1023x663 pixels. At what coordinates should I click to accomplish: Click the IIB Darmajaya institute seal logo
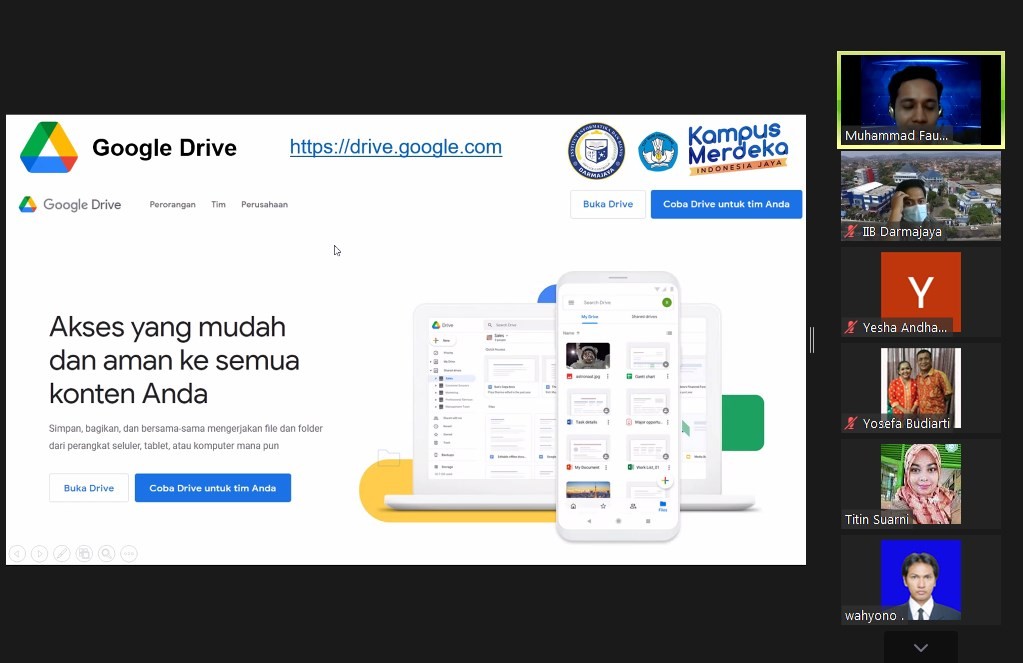coord(596,151)
